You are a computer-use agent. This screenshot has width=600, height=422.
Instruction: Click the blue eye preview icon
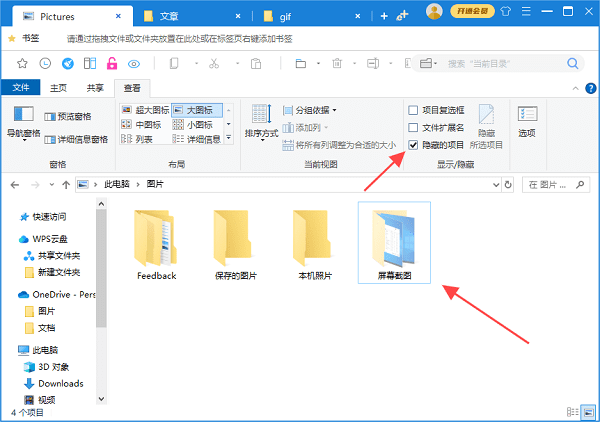(x=135, y=63)
